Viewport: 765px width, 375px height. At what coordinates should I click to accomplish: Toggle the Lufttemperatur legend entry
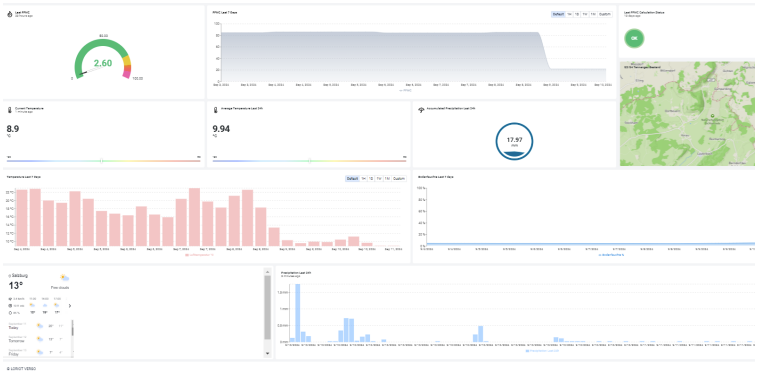[x=200, y=255]
